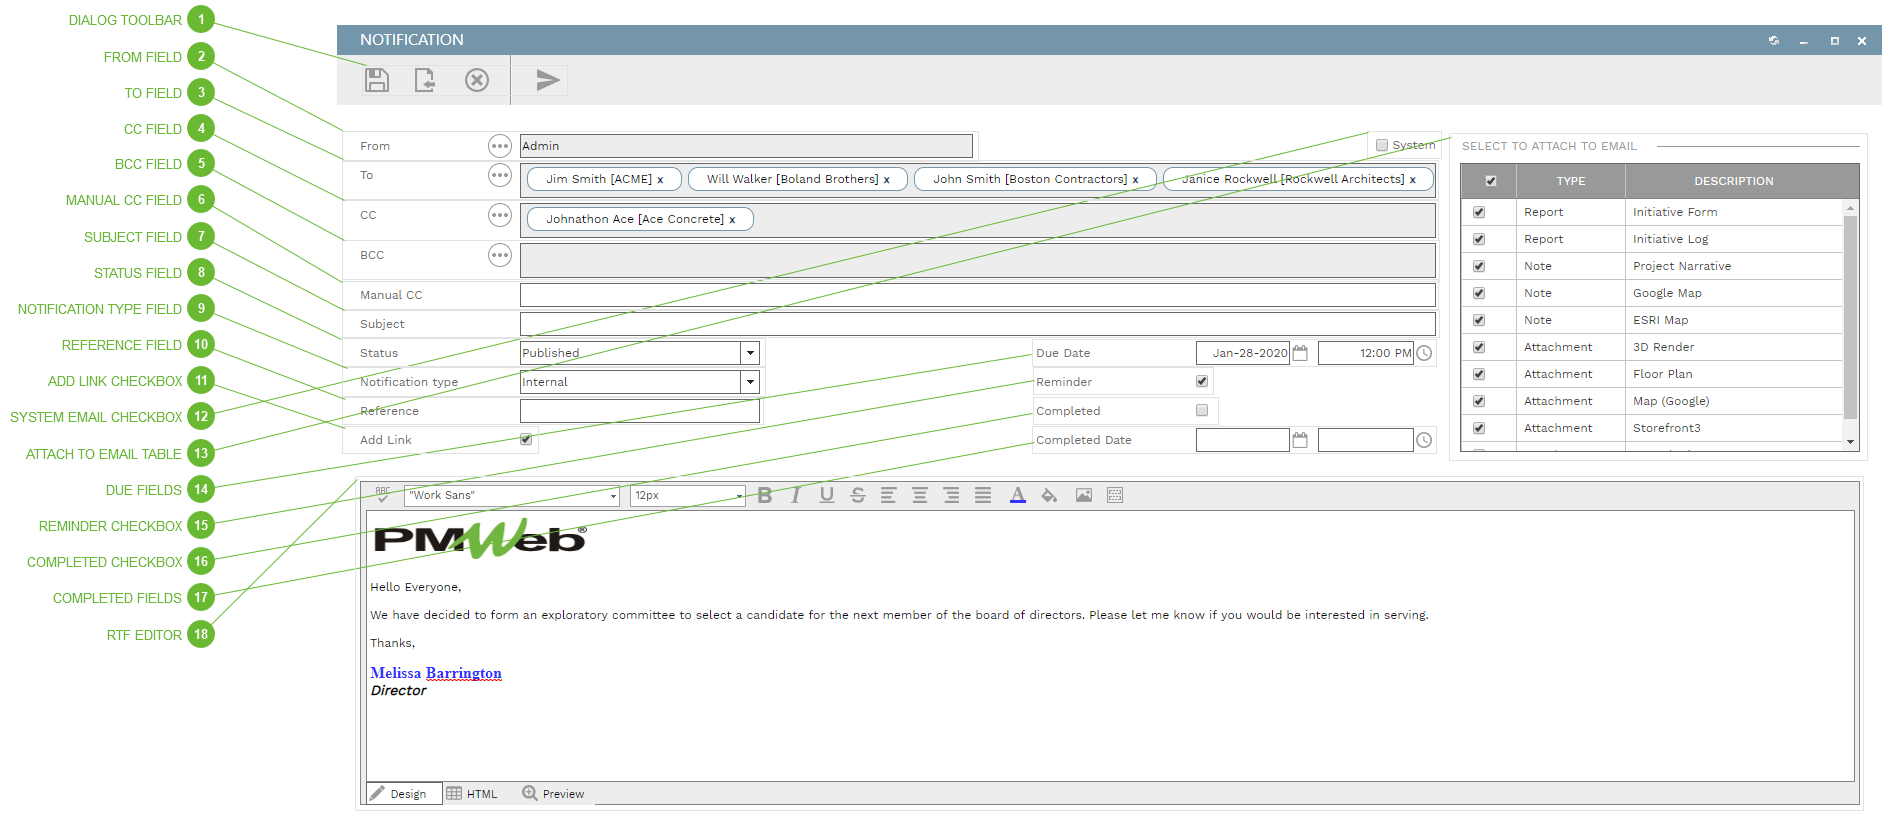1885x820 pixels.
Task: Click the insert image icon
Action: [x=1084, y=496]
